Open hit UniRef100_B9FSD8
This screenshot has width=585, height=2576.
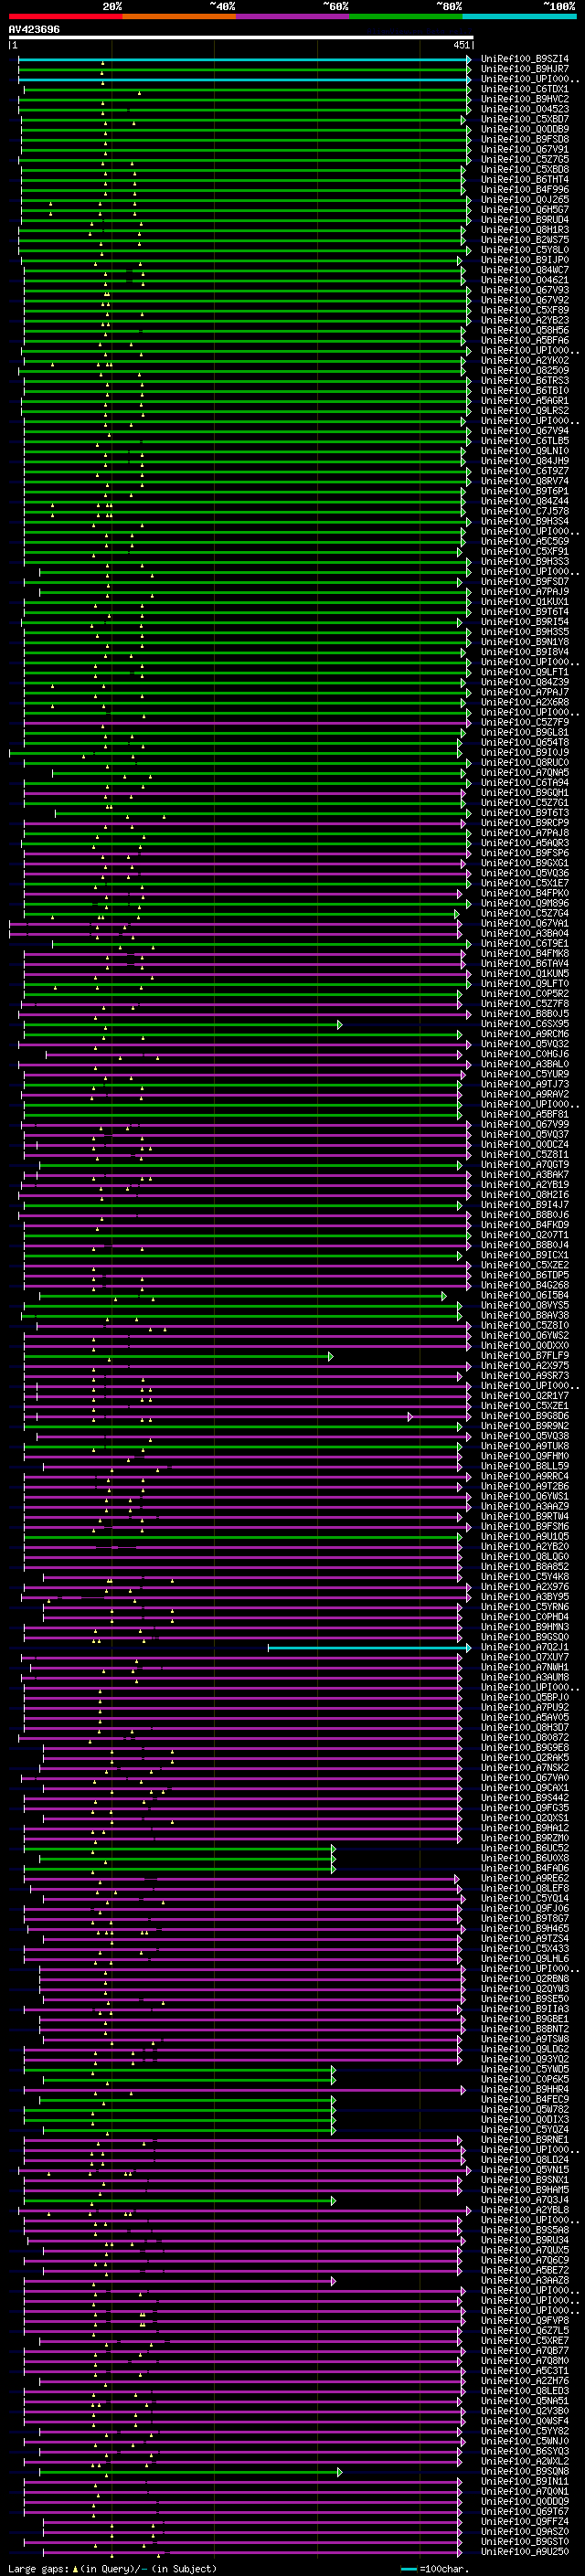tap(525, 140)
